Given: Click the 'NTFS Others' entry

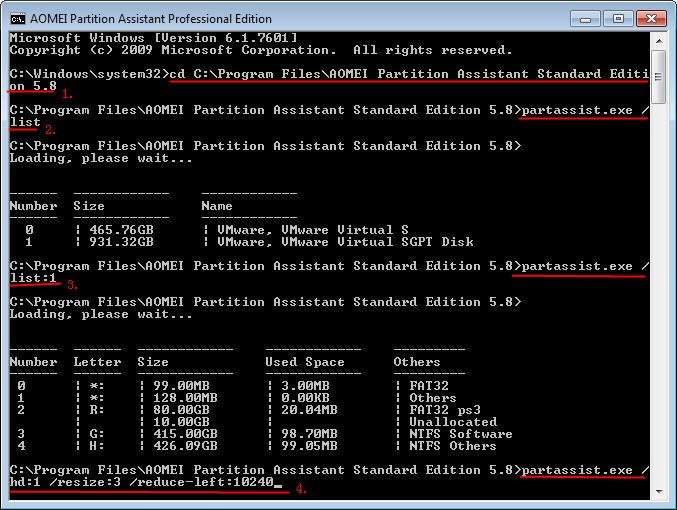Looking at the screenshot, I should pos(453,446).
